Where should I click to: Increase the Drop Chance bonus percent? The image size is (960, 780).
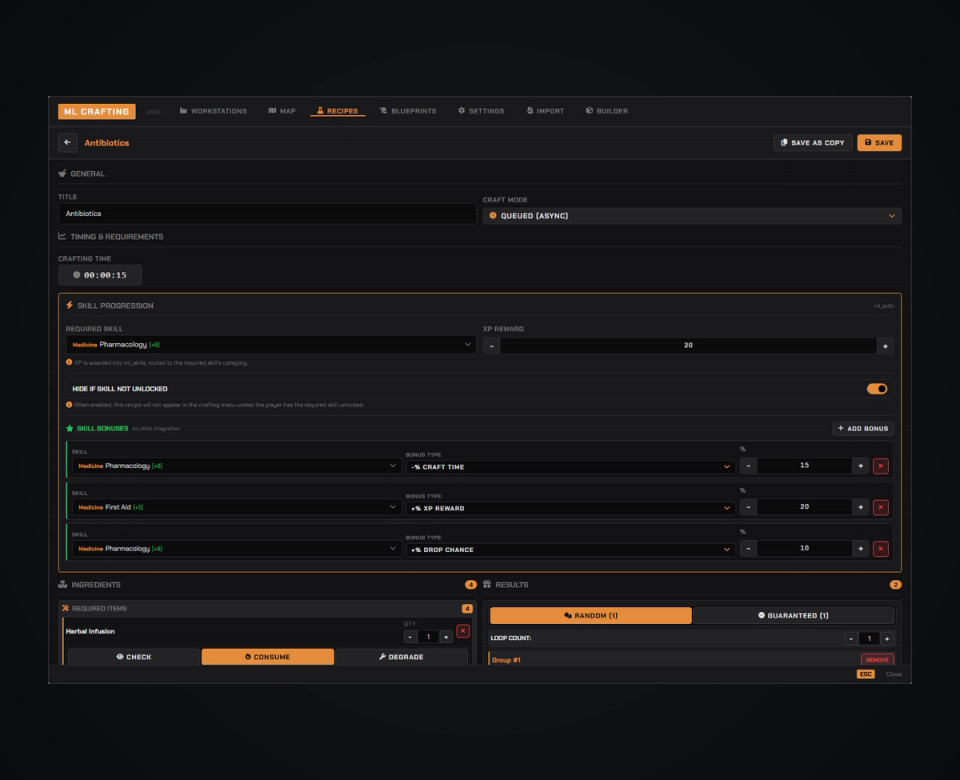pos(860,549)
